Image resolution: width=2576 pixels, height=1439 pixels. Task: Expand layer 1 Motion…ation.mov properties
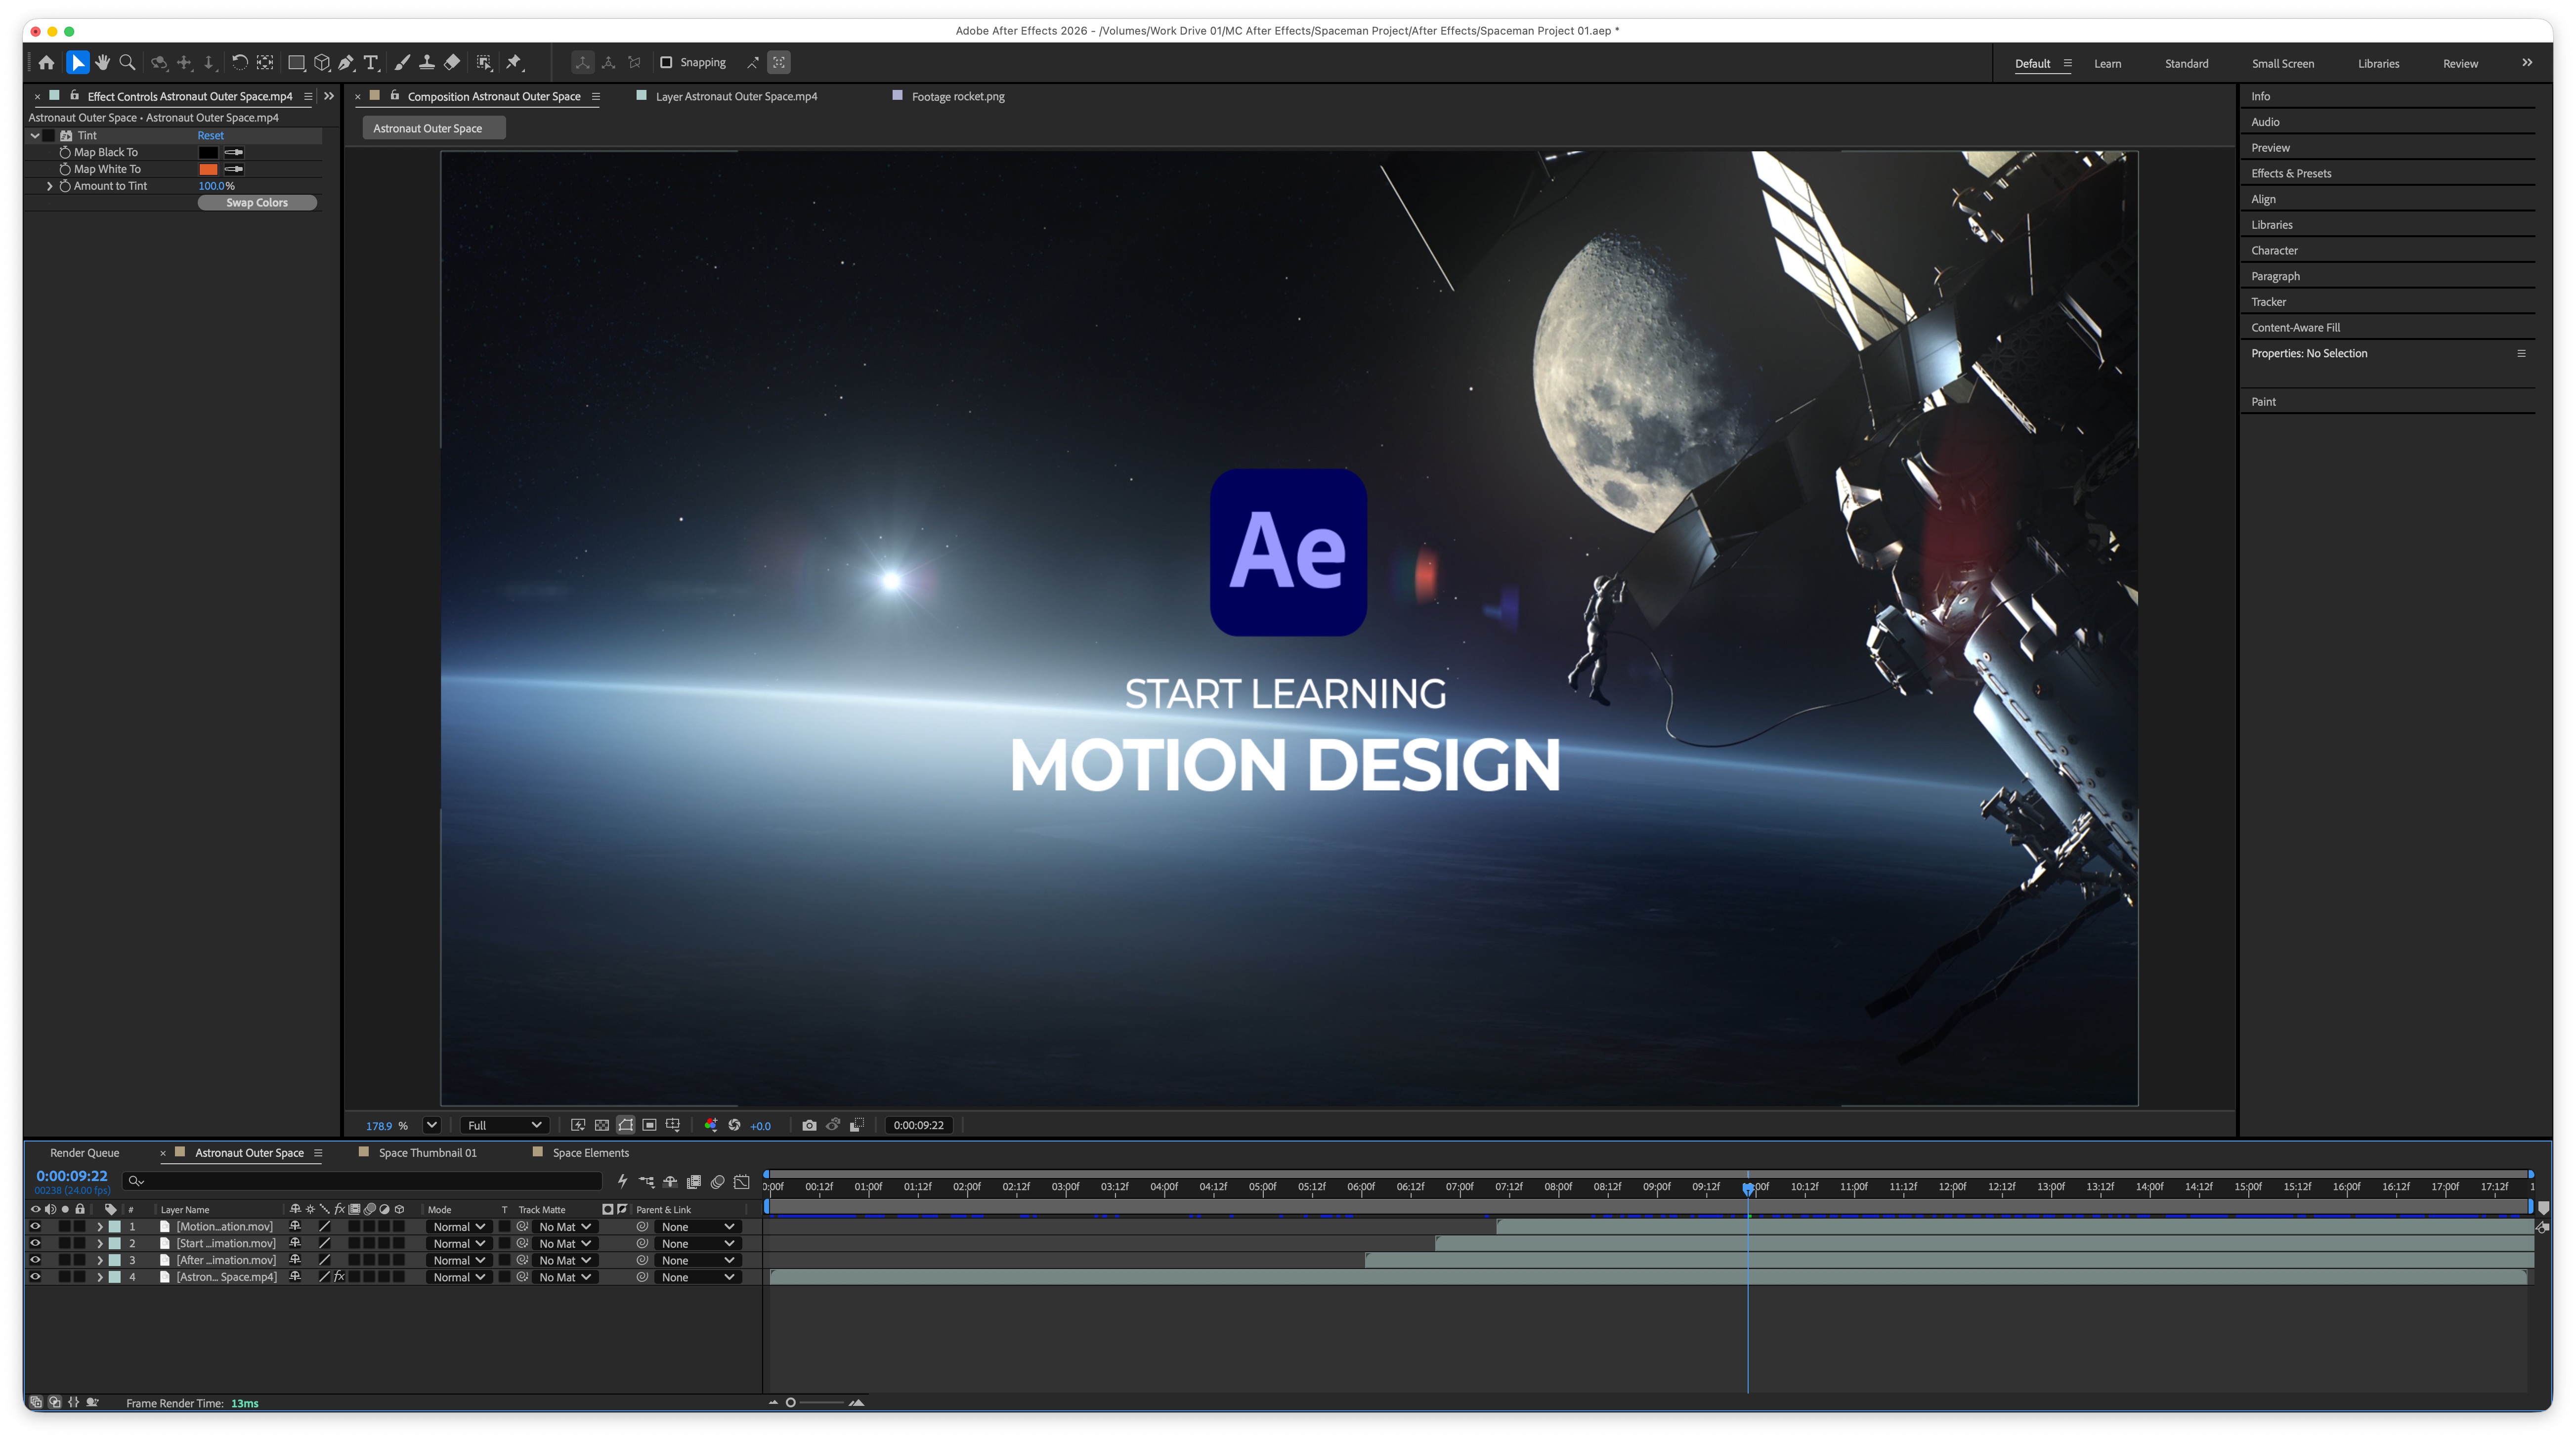click(99, 1227)
